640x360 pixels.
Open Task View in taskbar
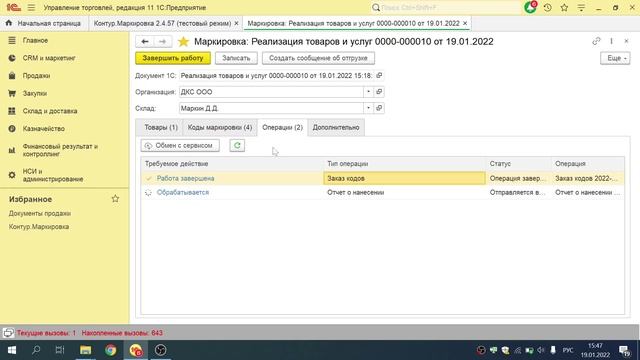coord(60,350)
